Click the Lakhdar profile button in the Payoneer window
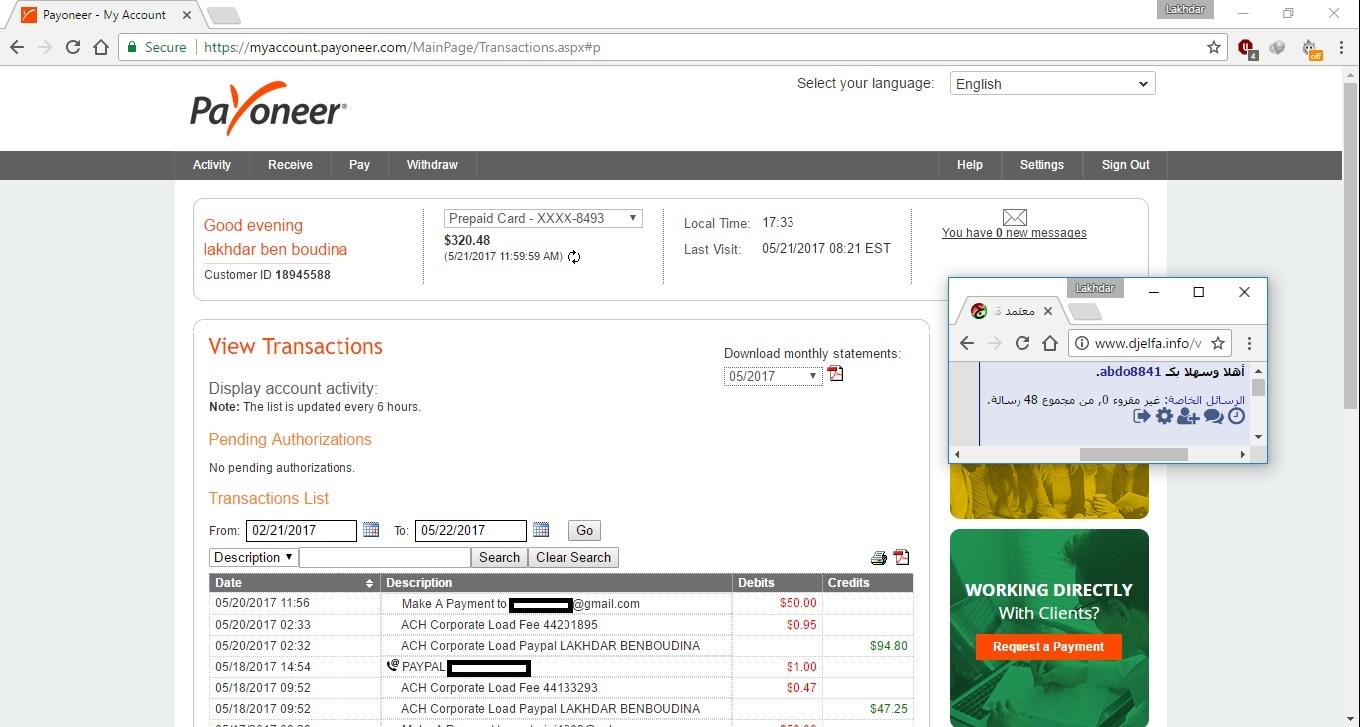 tap(1187, 9)
